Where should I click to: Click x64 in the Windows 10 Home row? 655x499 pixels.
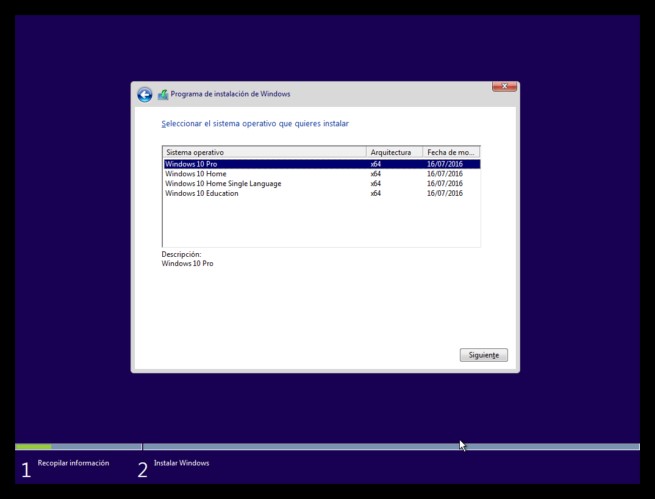[376, 174]
